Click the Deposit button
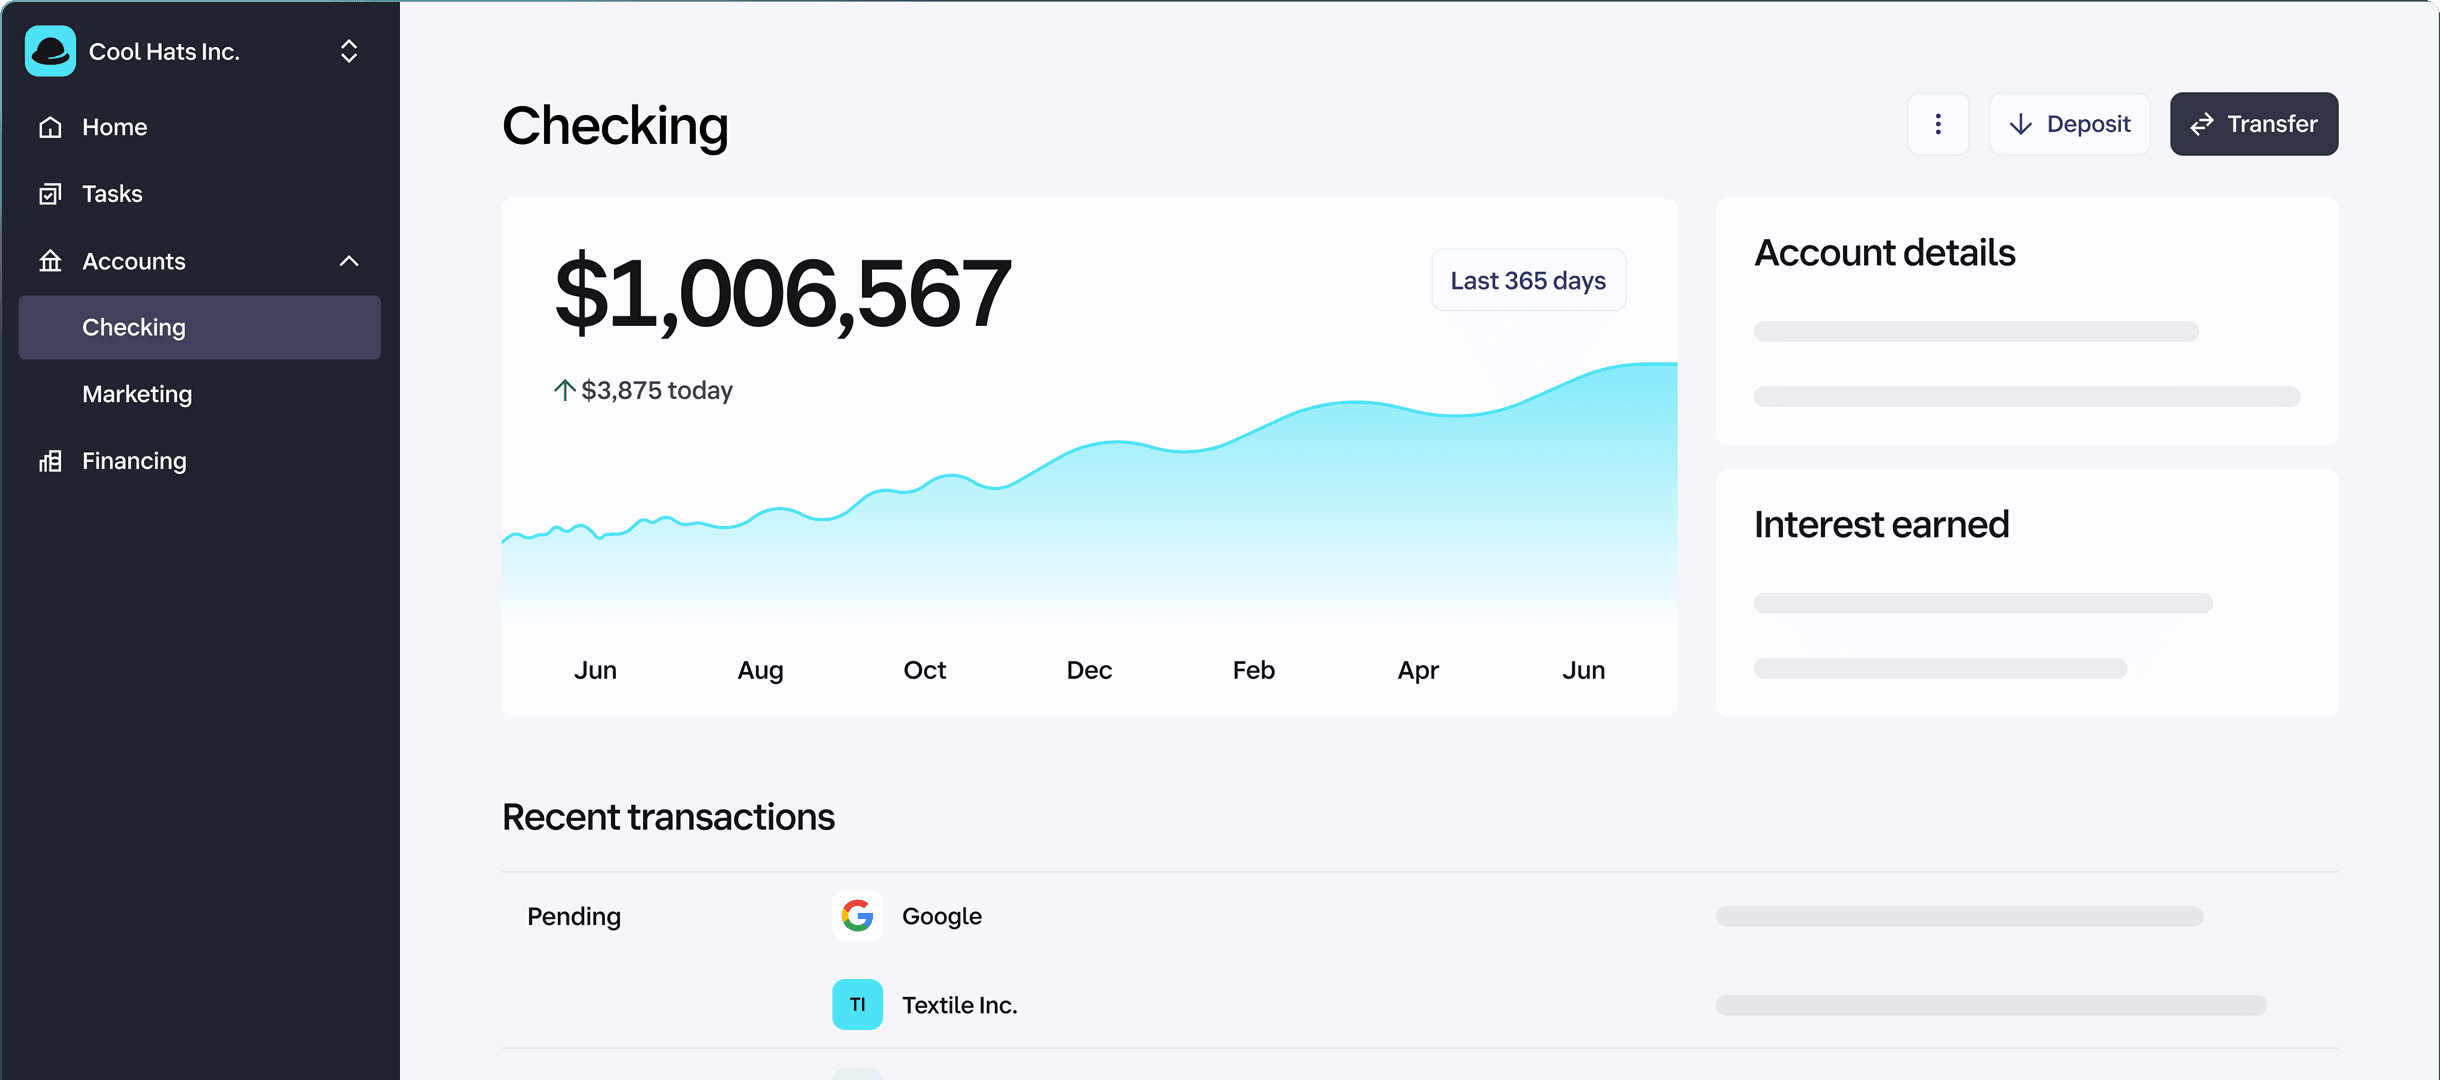This screenshot has height=1080, width=2440. [x=2069, y=123]
